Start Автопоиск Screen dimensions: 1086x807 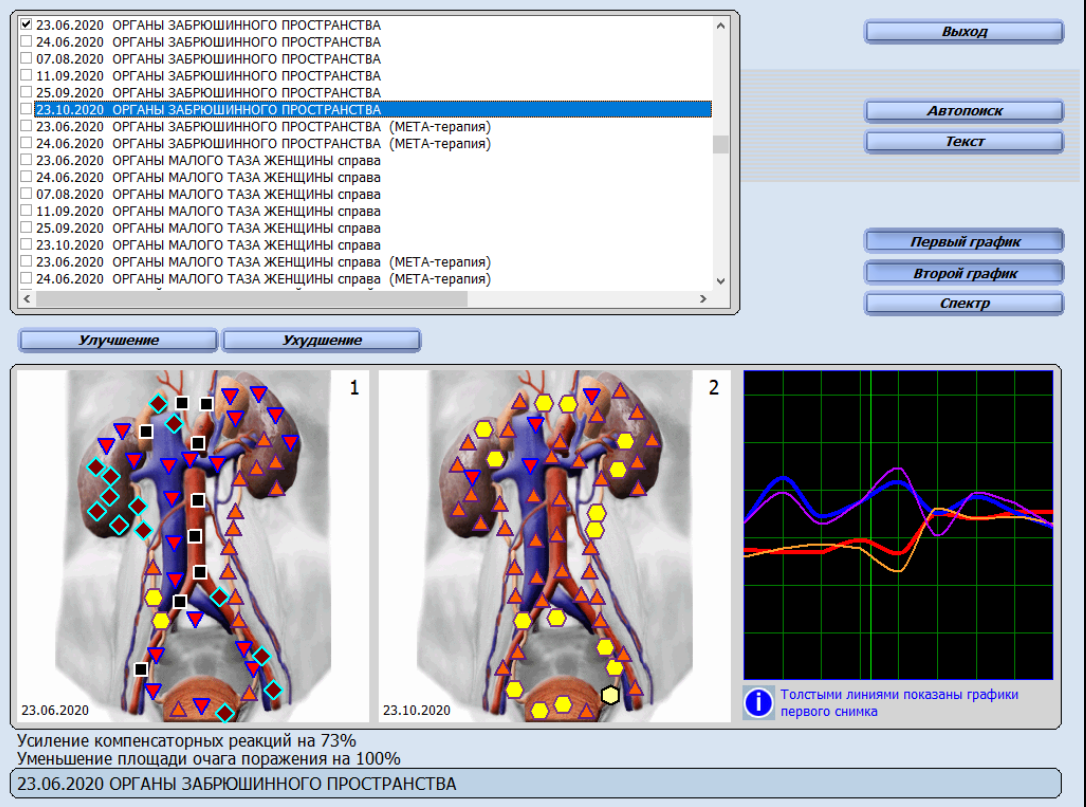point(964,111)
